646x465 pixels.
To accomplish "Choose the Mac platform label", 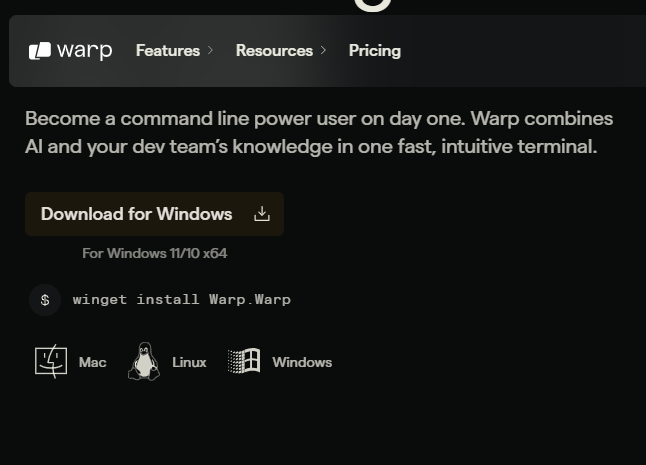I will [92, 362].
